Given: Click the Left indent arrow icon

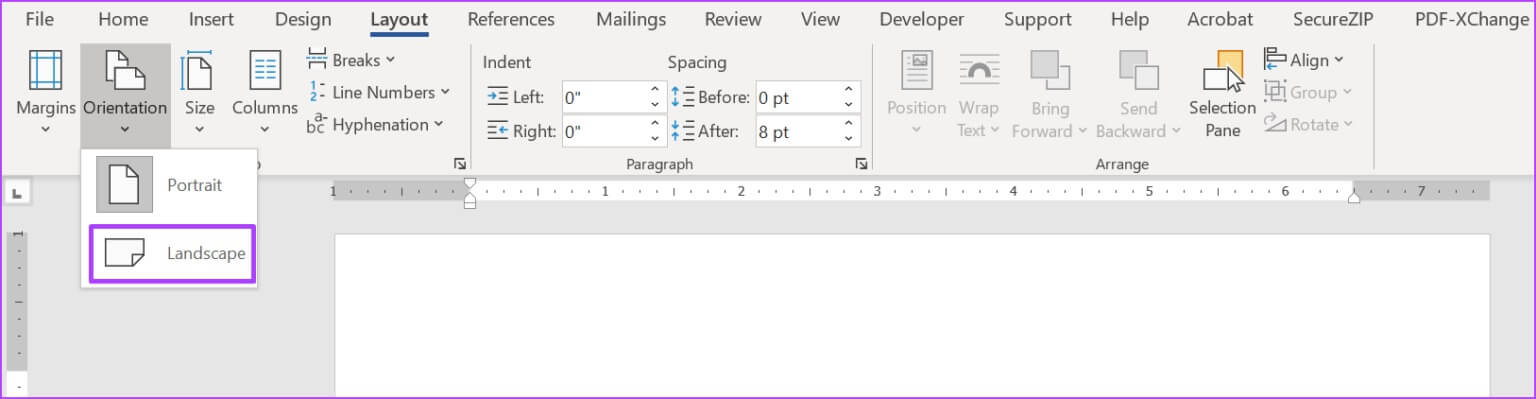Looking at the screenshot, I should click(497, 97).
